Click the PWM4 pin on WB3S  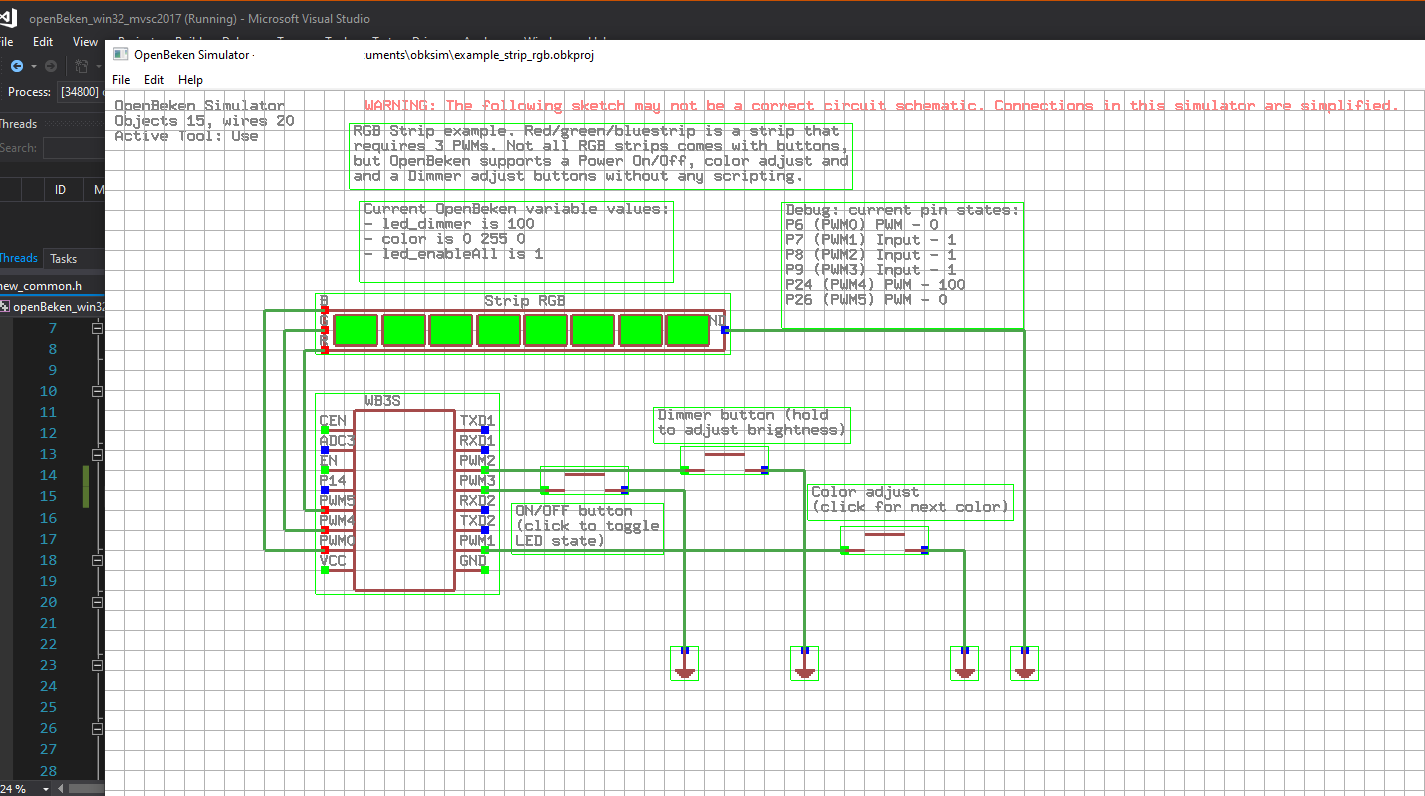325,529
